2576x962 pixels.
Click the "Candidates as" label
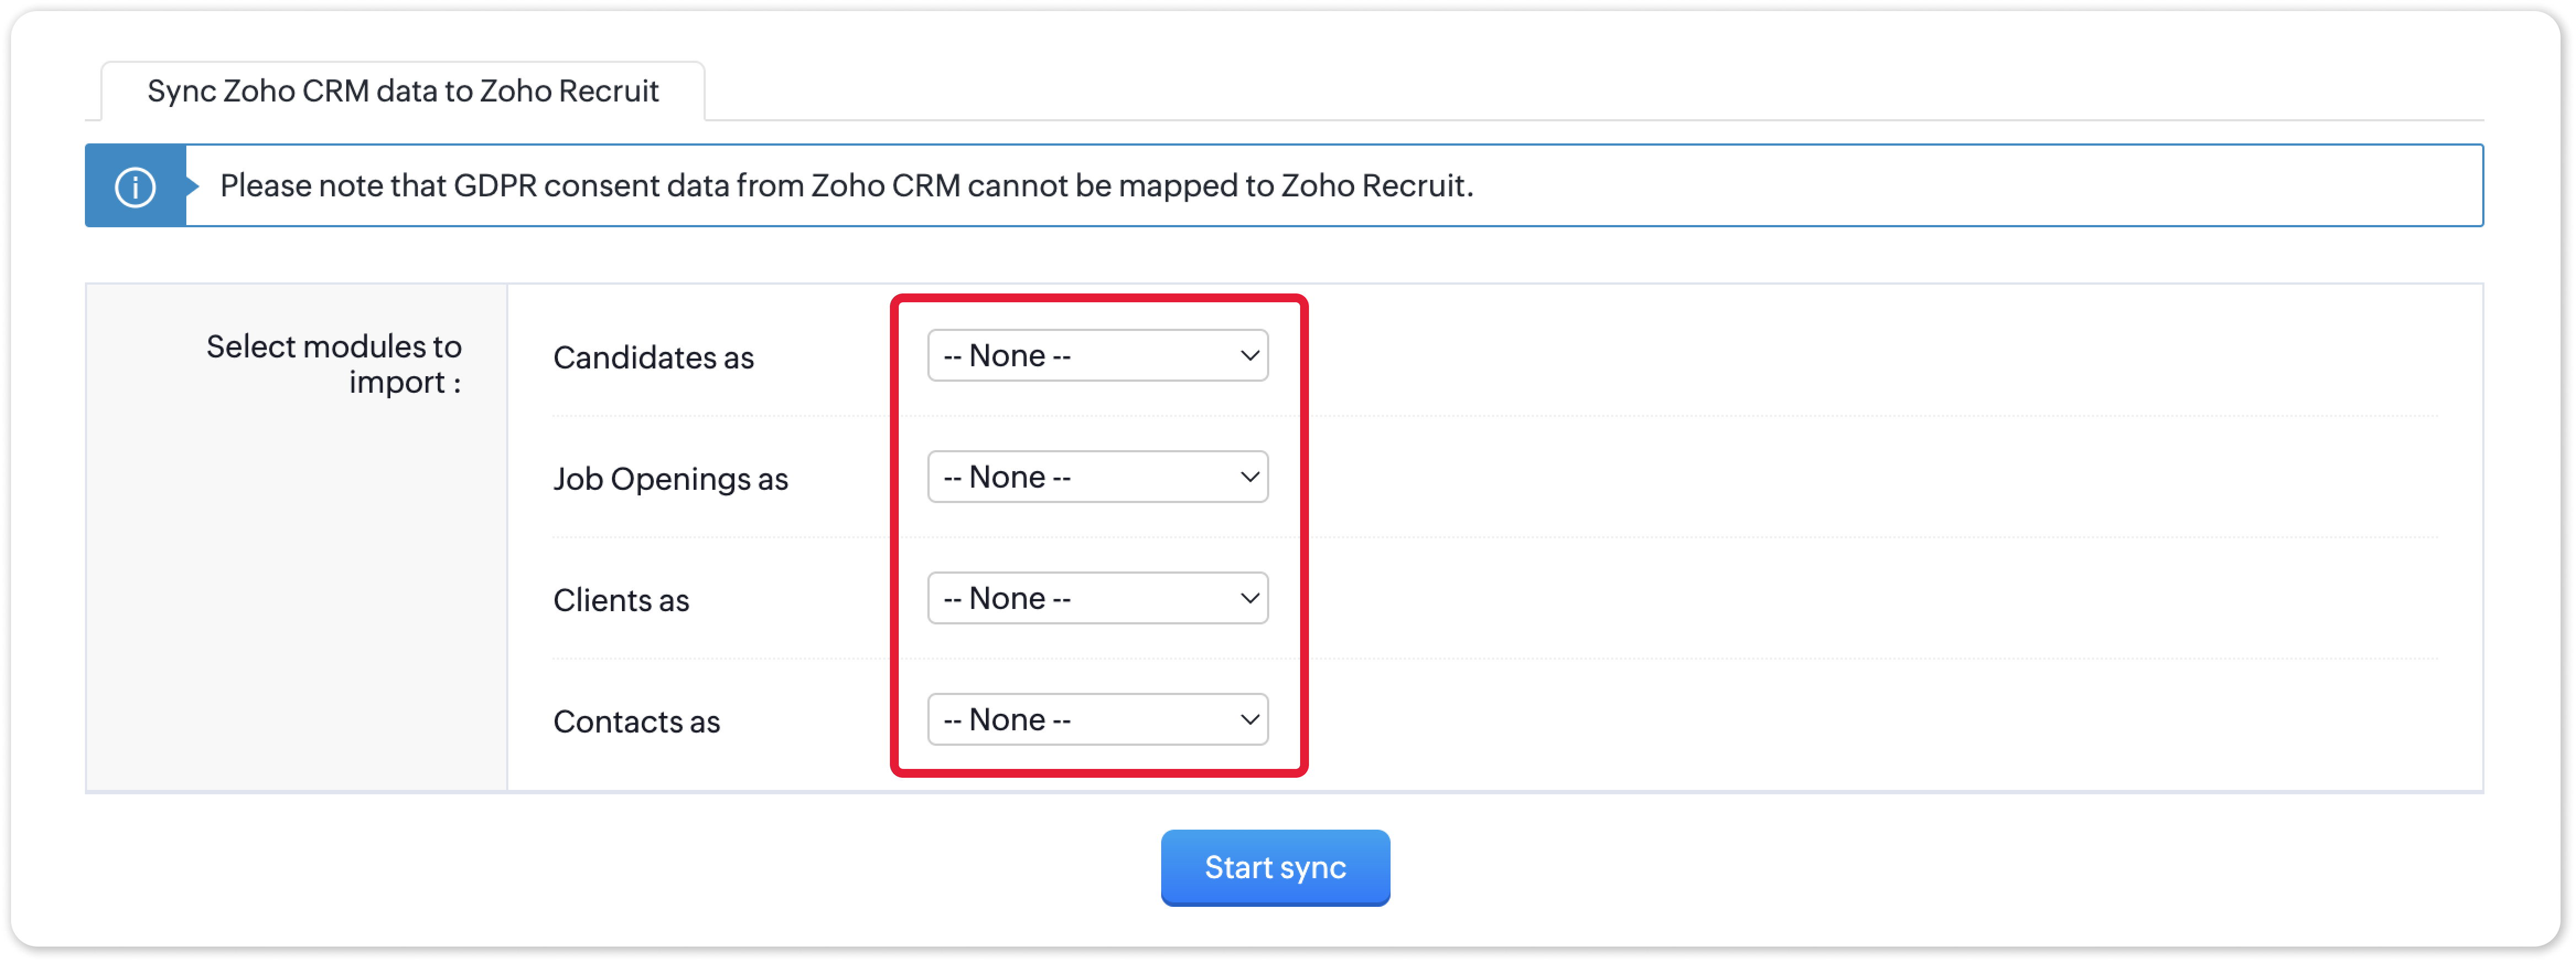pyautogui.click(x=653, y=358)
